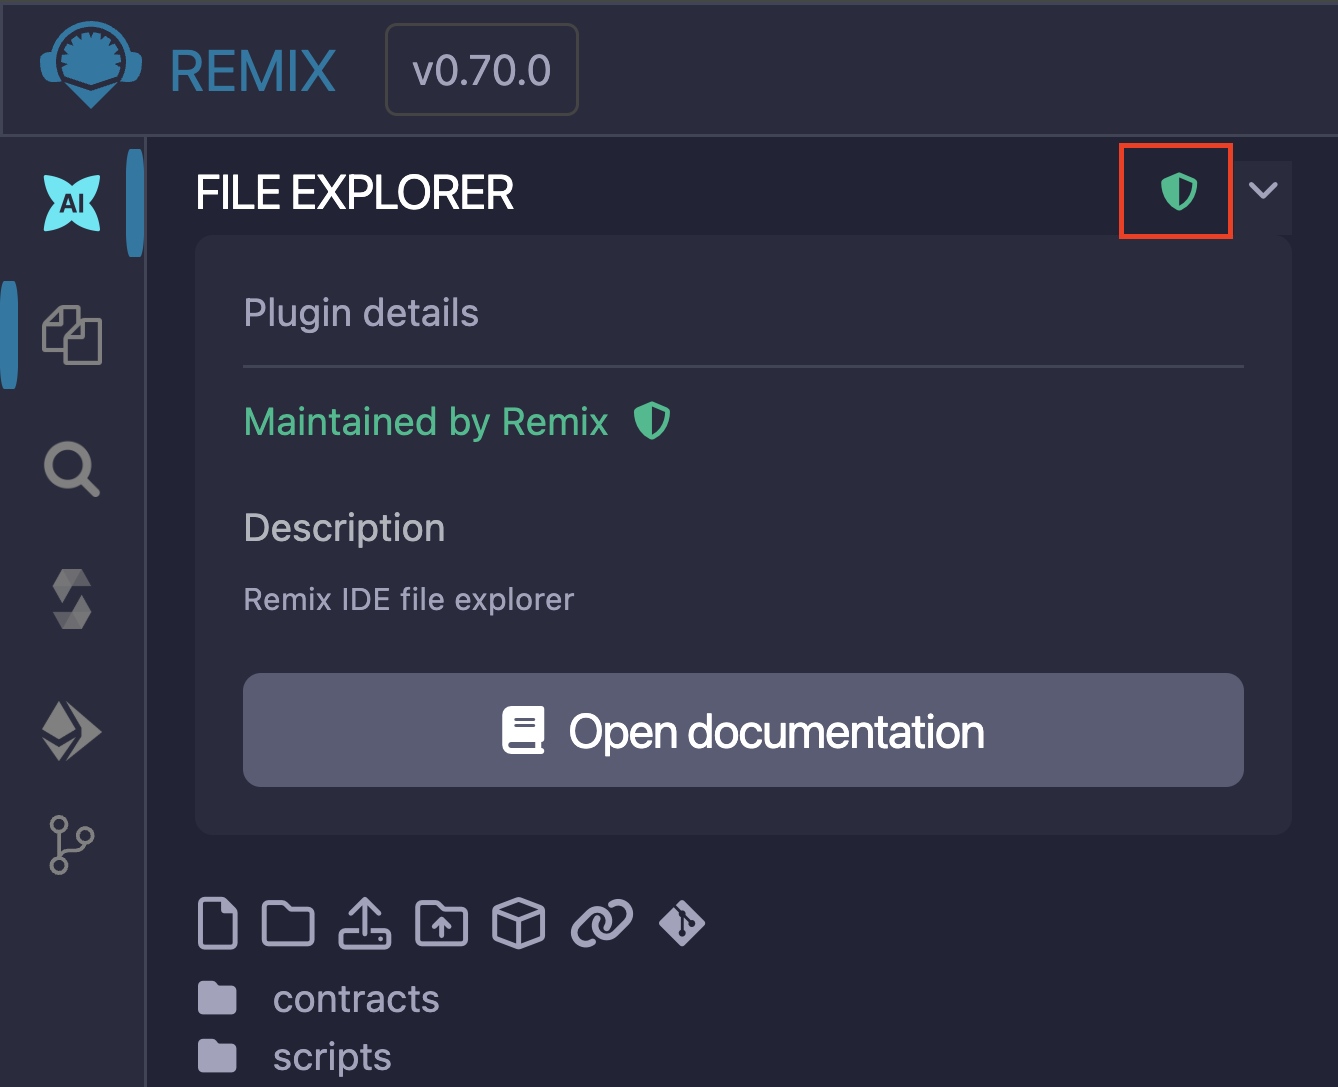Click the Maintained by Remix text

pos(426,422)
